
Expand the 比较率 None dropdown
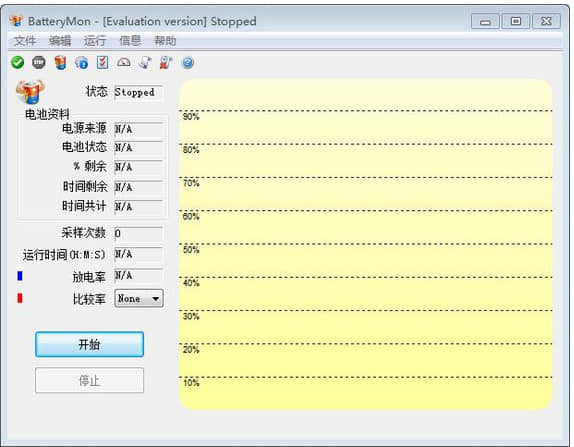139,299
